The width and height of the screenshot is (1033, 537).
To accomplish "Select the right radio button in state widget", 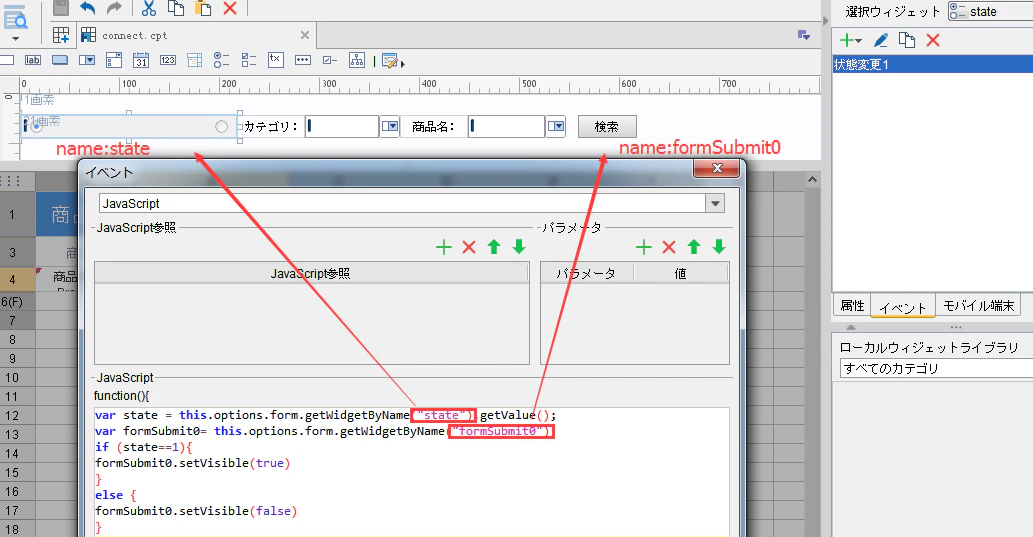I will (x=221, y=127).
